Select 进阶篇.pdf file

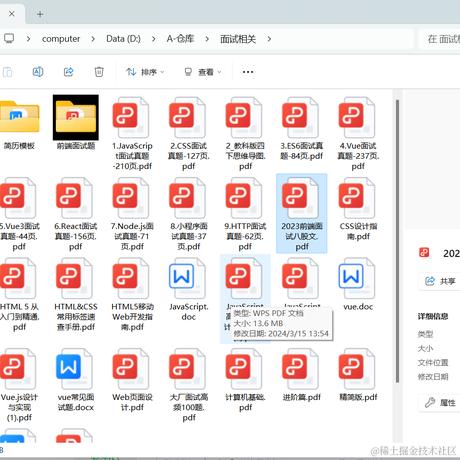click(x=302, y=375)
